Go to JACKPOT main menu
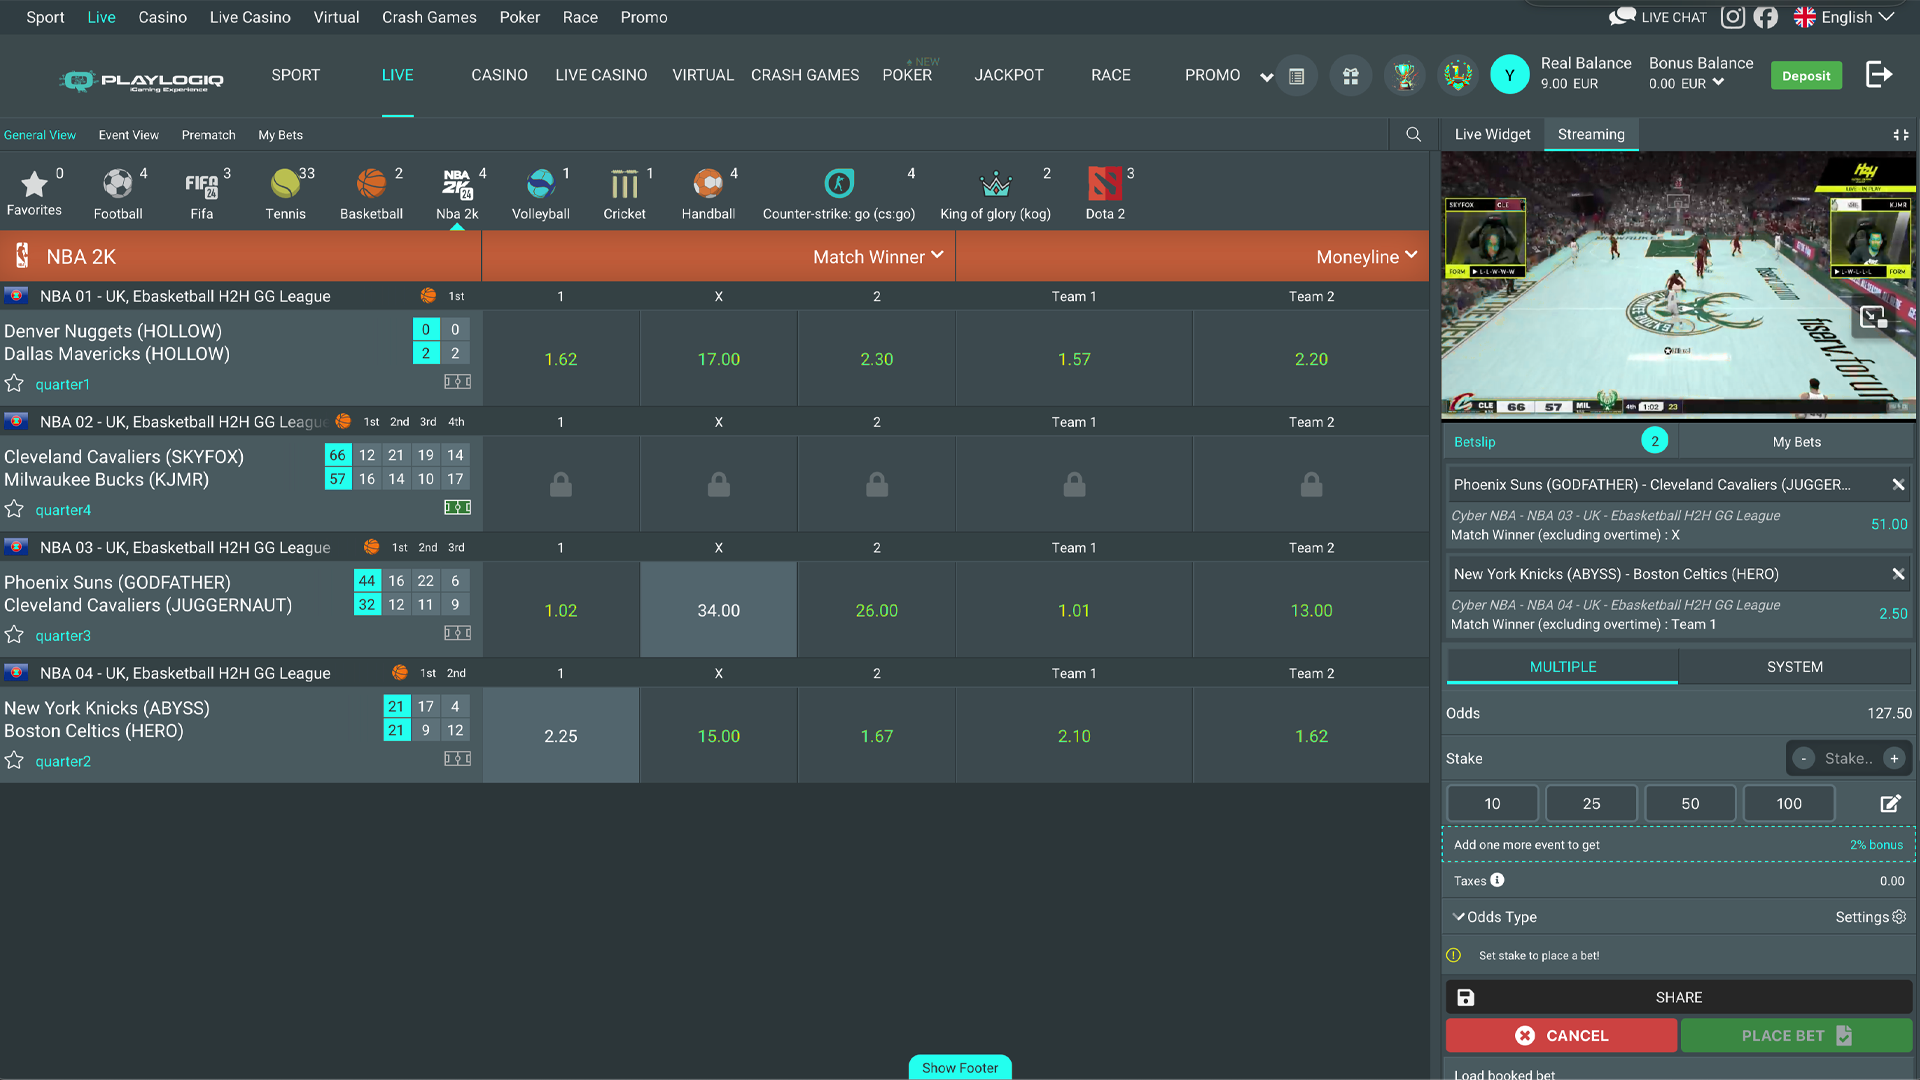Image resolution: width=1920 pixels, height=1080 pixels. point(1009,75)
